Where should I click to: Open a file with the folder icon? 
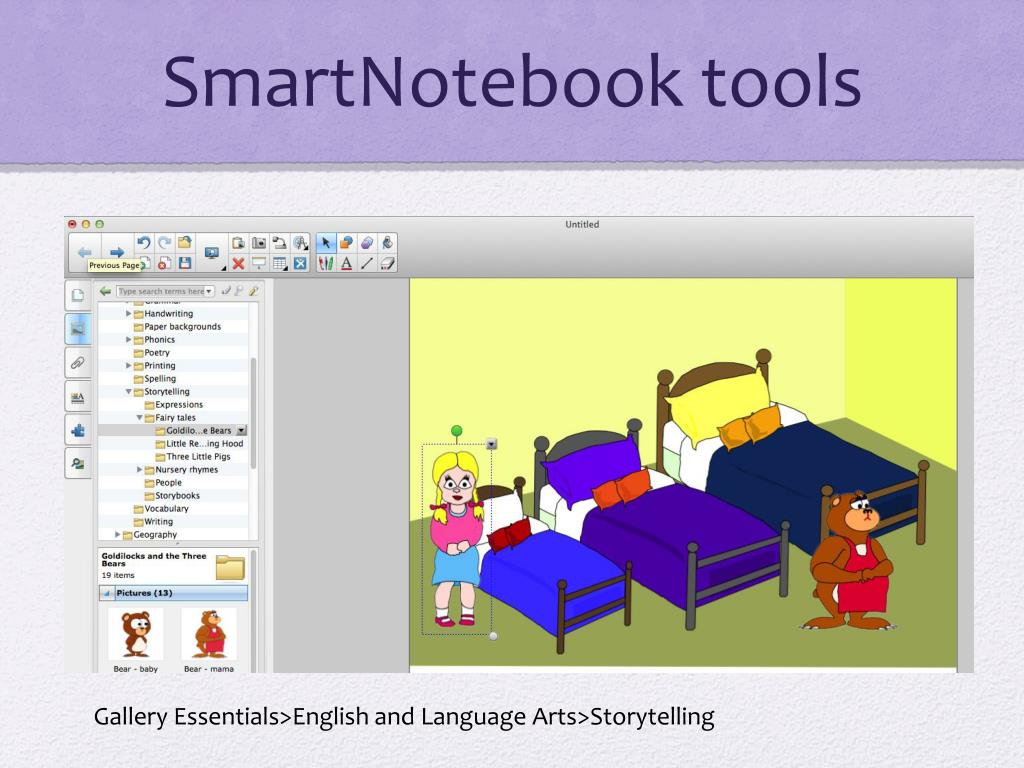pyautogui.click(x=185, y=243)
